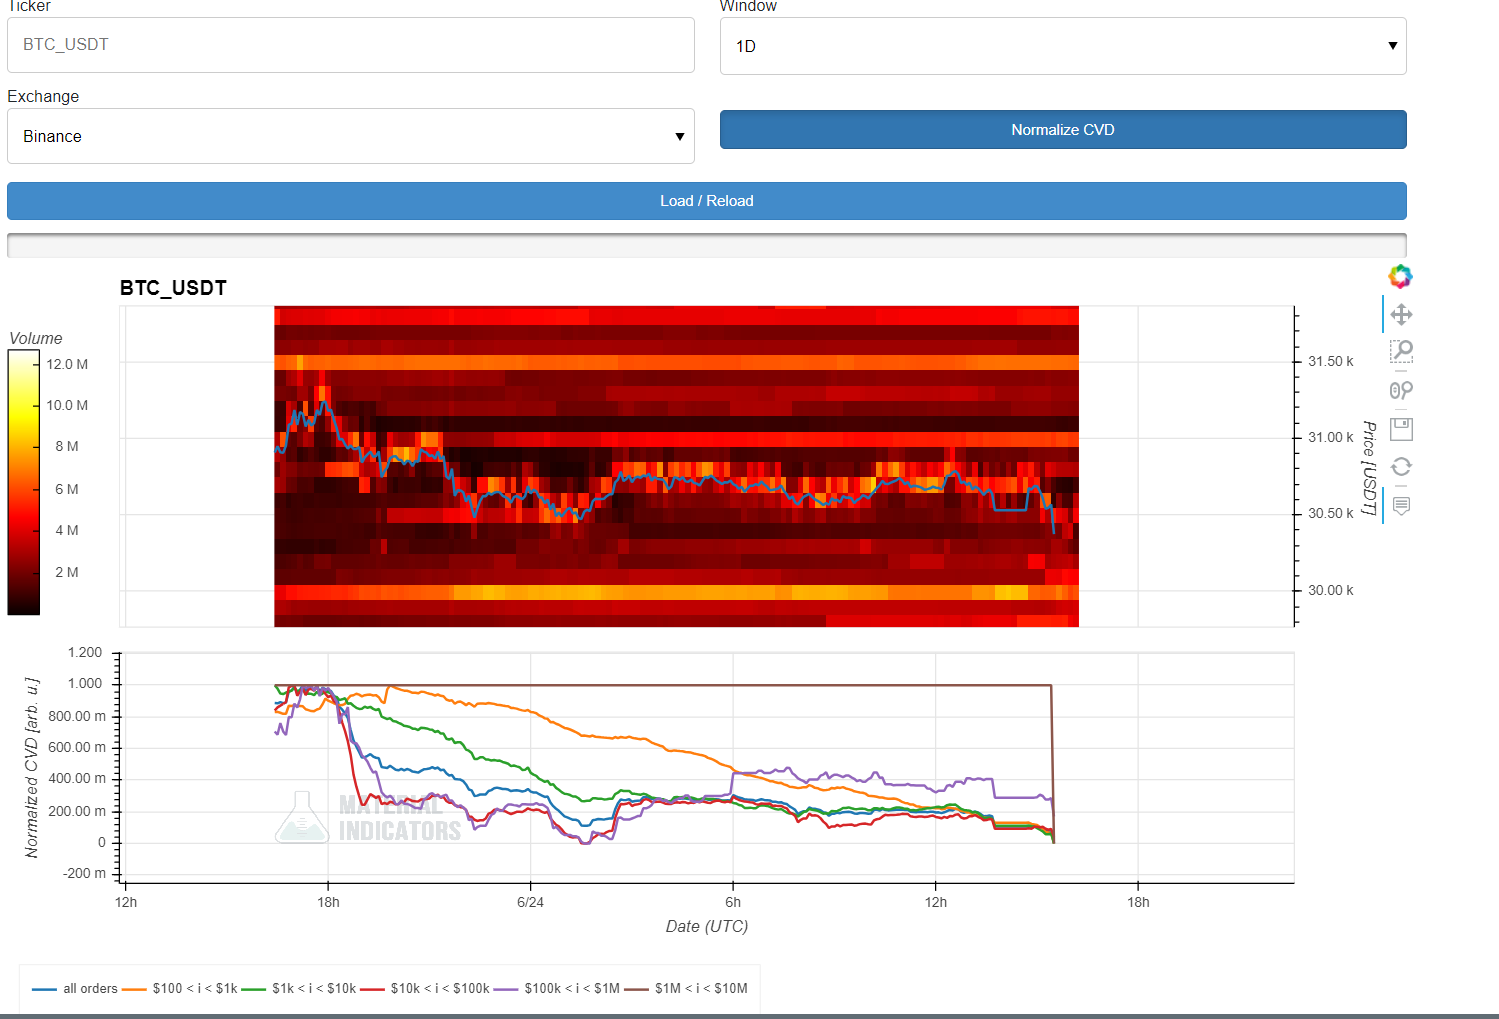The height and width of the screenshot is (1019, 1499).
Task: Click the 31.50 k price tick label
Action: tap(1331, 361)
